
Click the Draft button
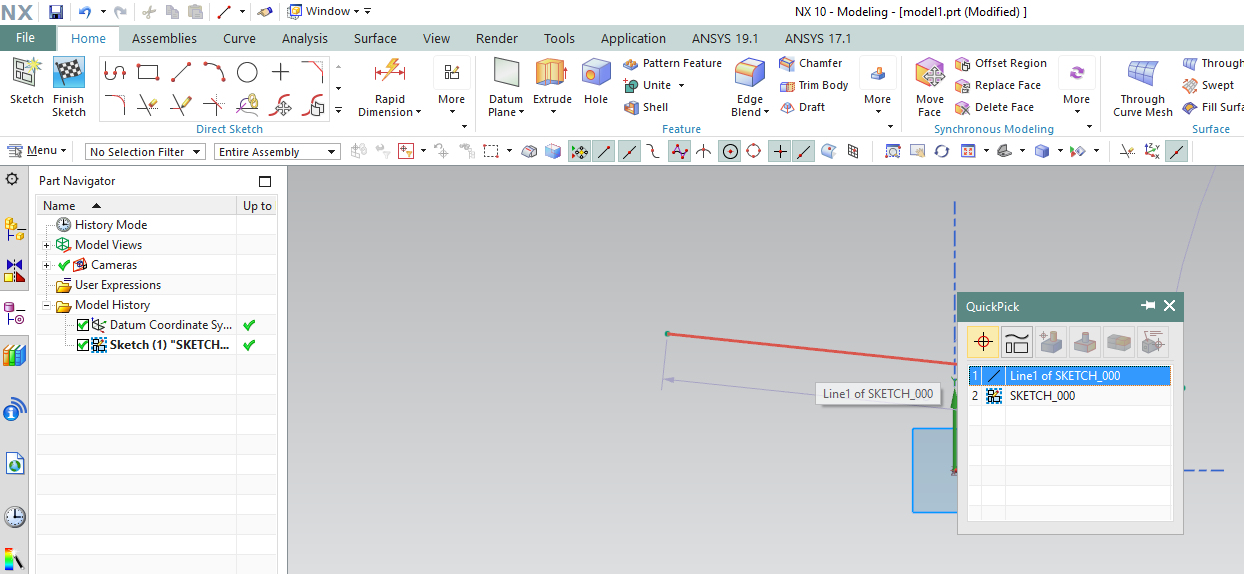(x=803, y=107)
